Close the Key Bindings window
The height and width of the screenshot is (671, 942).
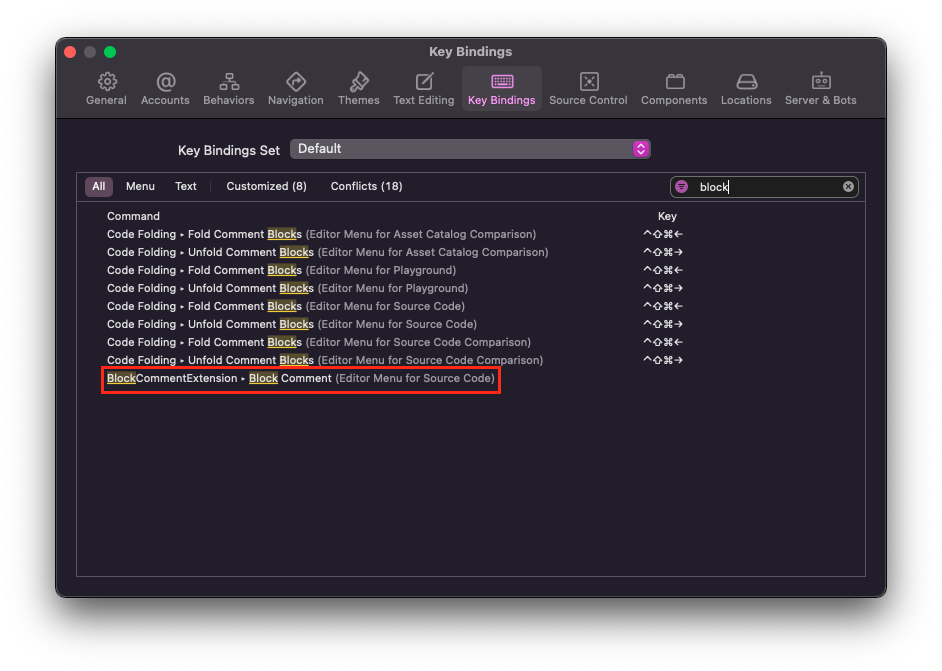[x=70, y=52]
